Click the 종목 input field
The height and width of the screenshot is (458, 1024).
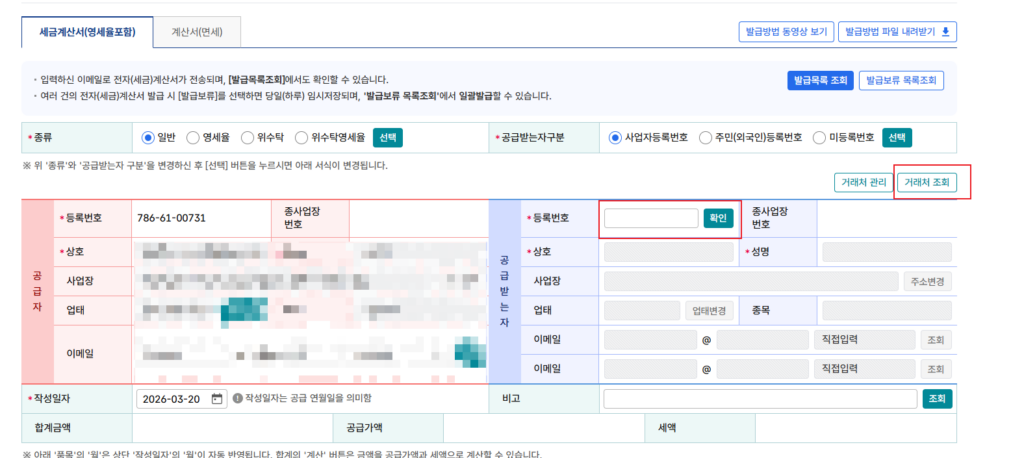click(x=887, y=311)
